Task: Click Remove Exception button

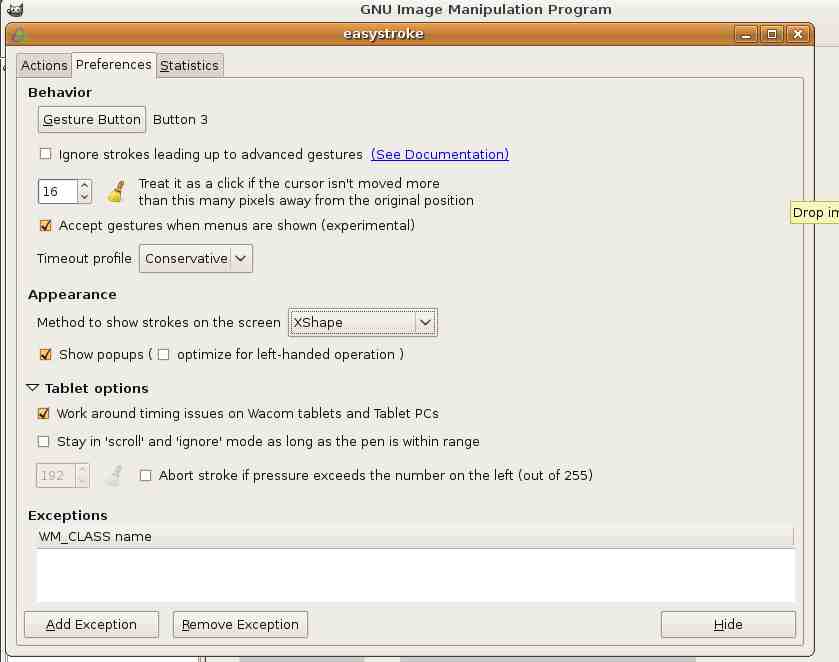Action: (x=240, y=625)
